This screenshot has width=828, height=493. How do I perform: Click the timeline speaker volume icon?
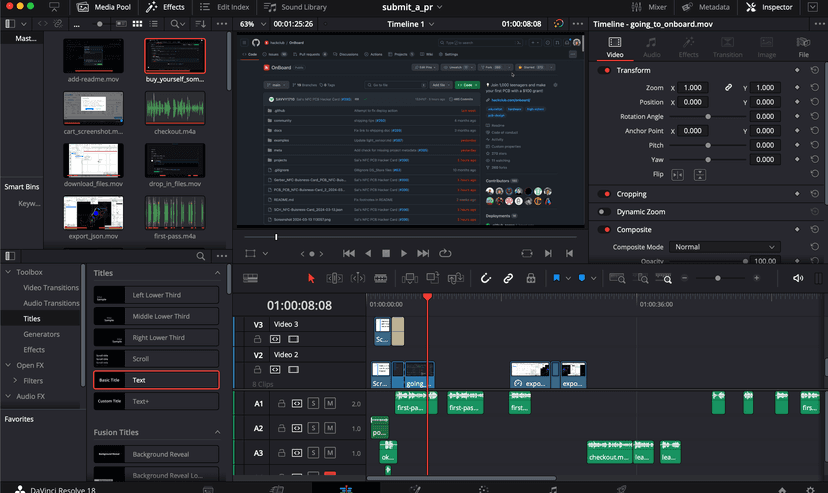tap(798, 278)
